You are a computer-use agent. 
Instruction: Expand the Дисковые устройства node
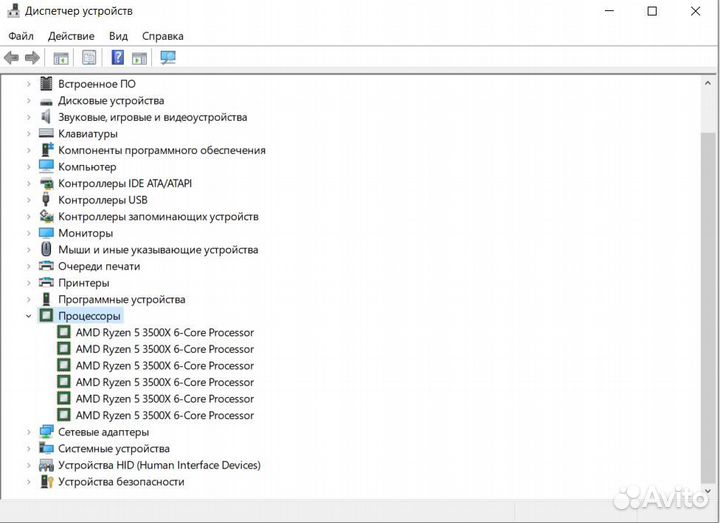(28, 101)
